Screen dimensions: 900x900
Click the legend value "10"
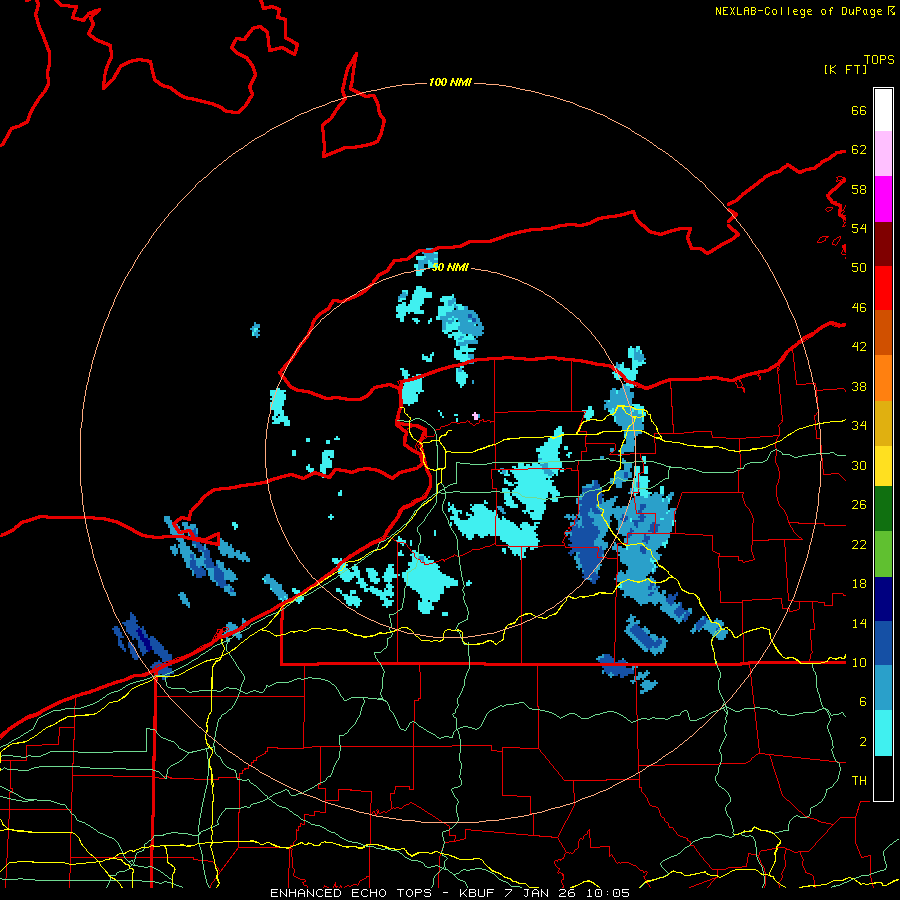click(859, 663)
